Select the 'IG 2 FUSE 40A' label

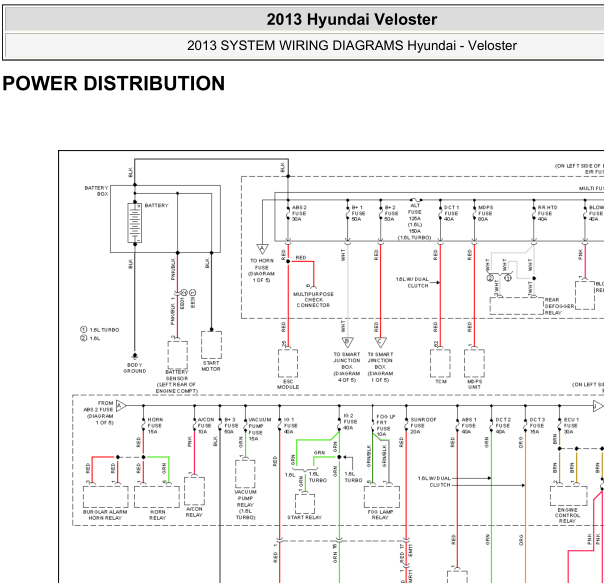point(350,422)
